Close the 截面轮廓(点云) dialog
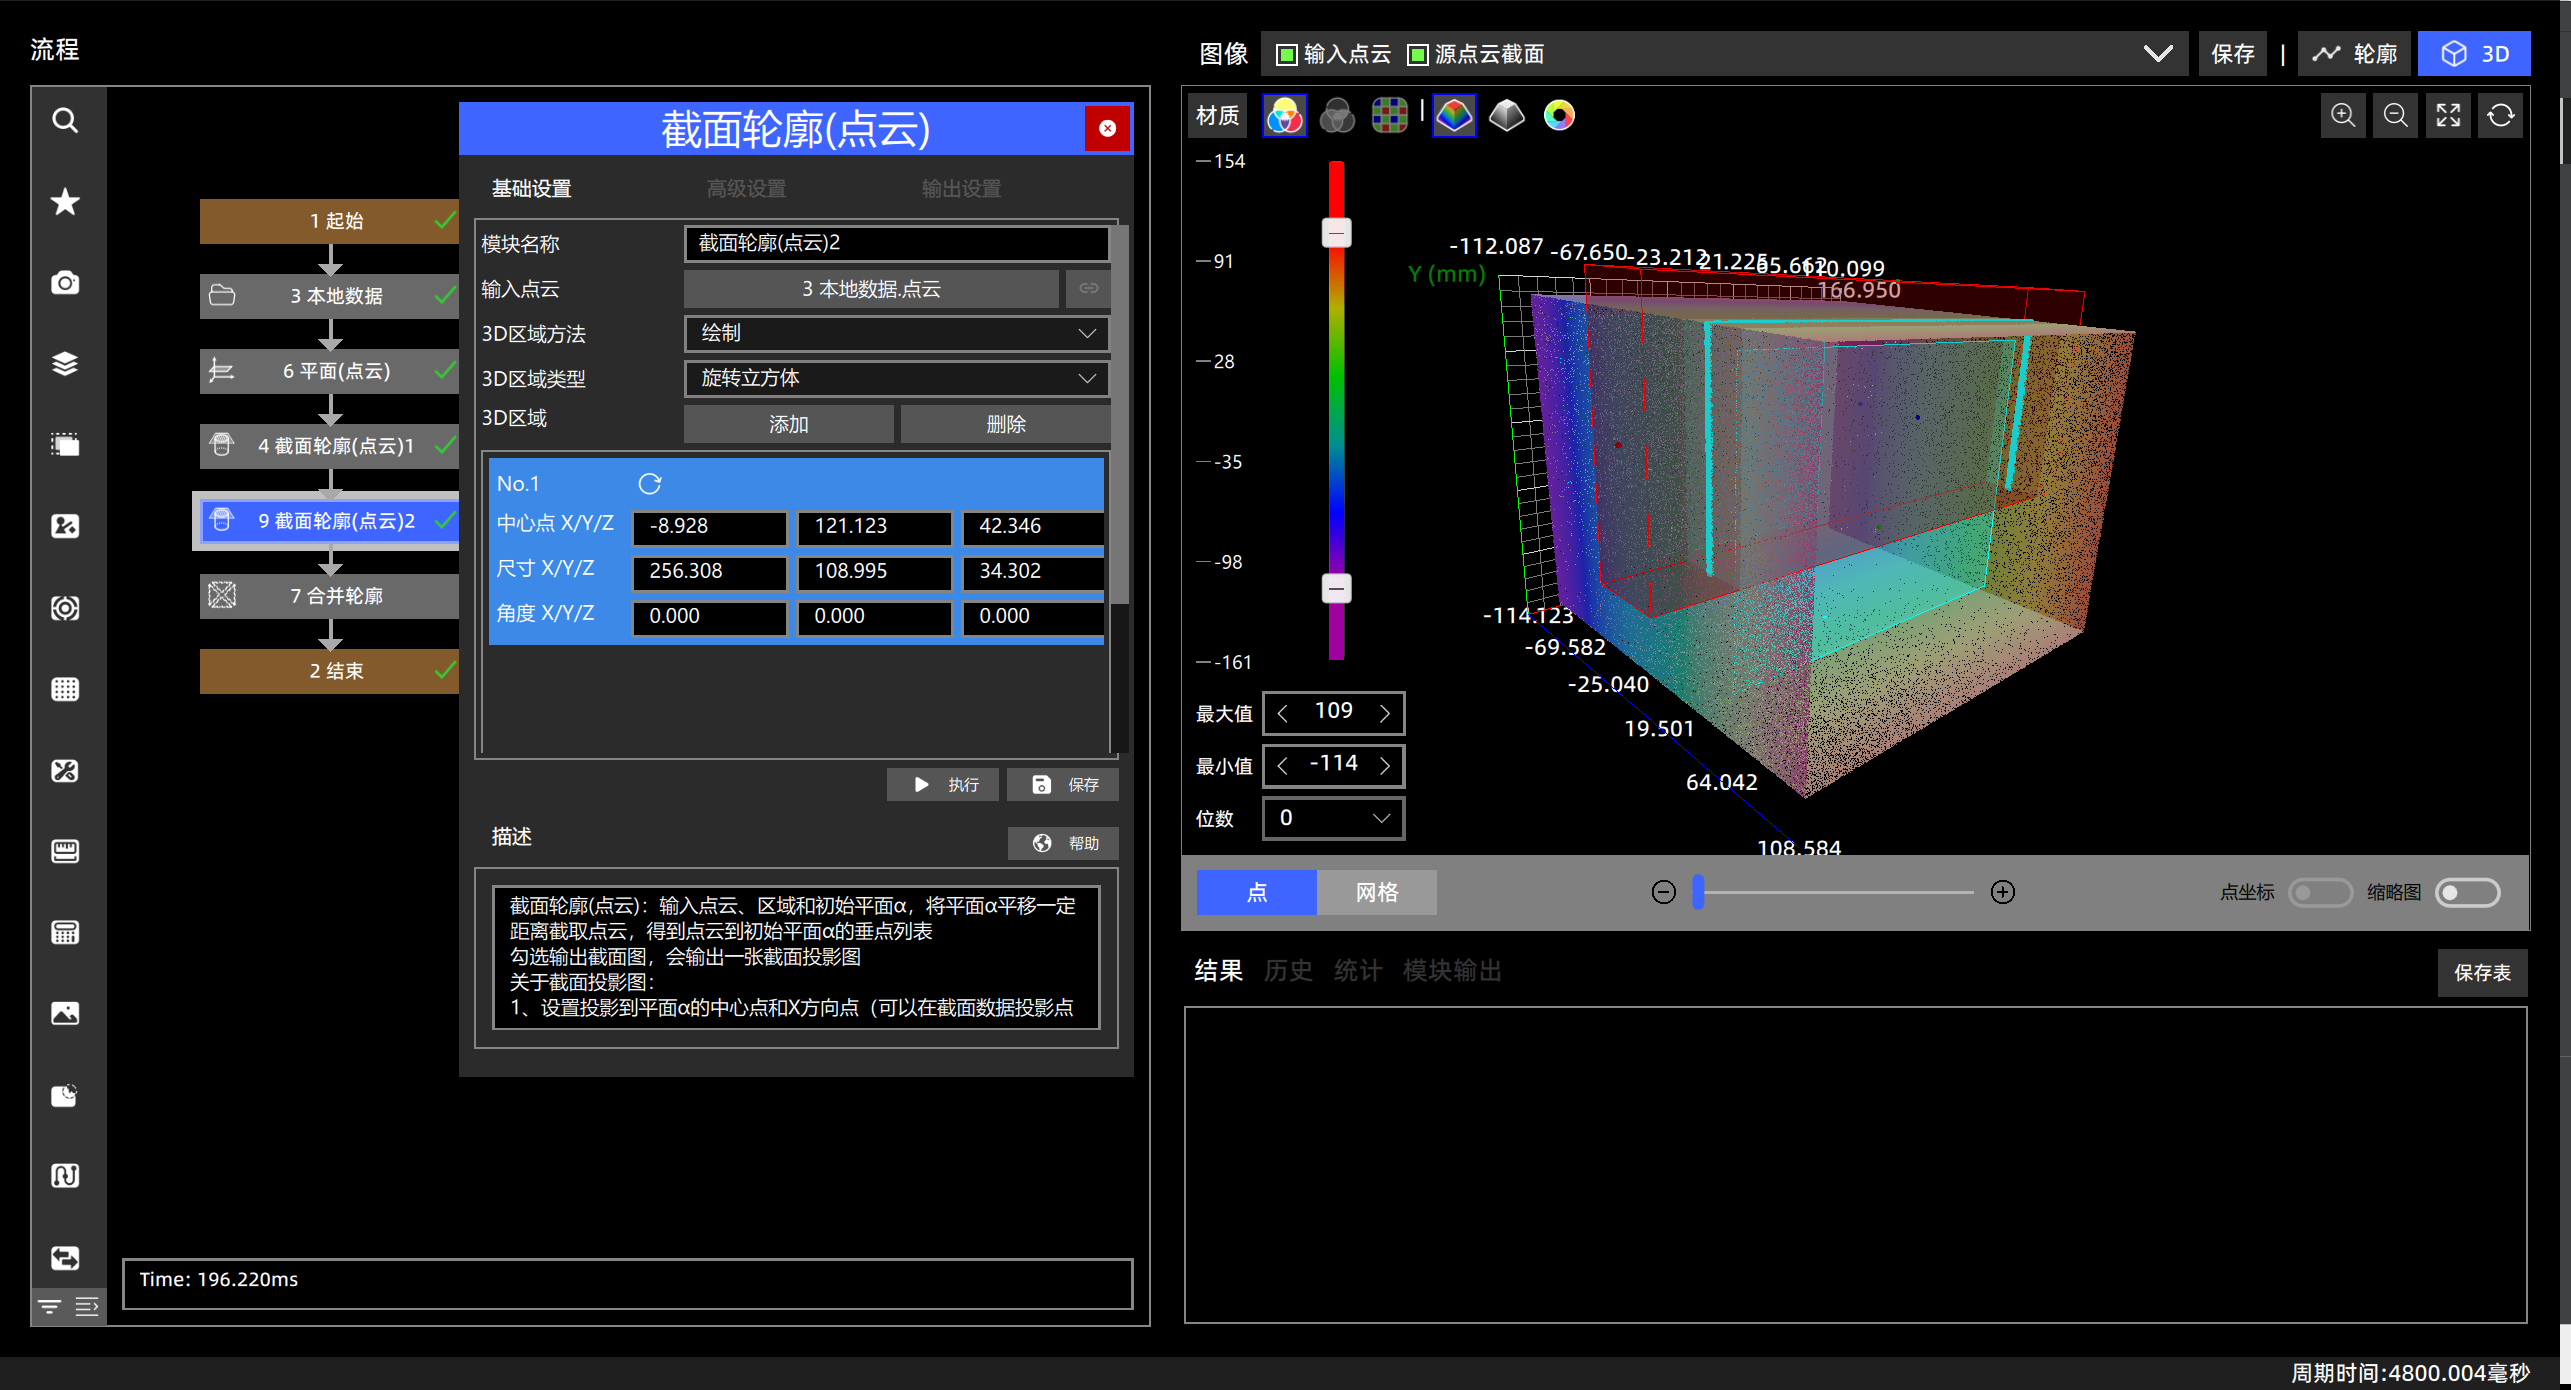The image size is (2571, 1390). coord(1107,128)
